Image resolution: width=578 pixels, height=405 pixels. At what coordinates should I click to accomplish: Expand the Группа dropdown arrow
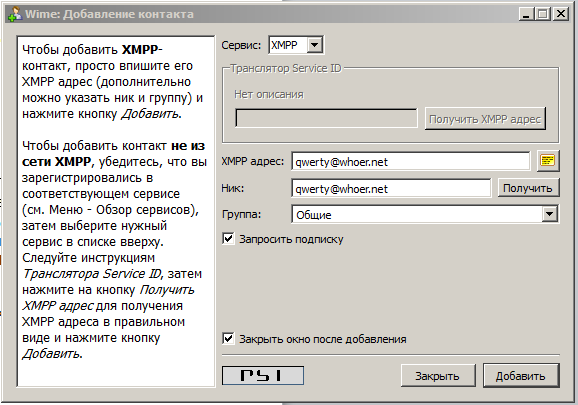[549, 214]
